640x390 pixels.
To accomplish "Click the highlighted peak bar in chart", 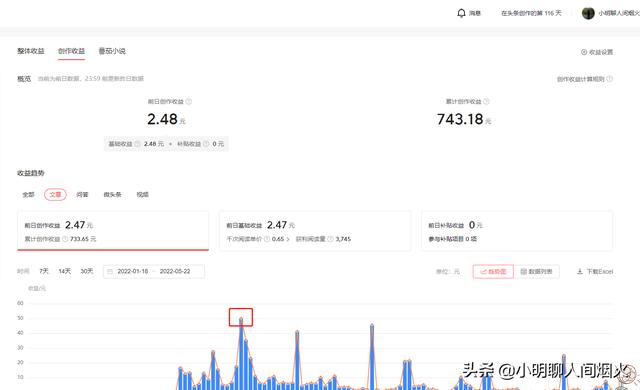I will 241,317.
